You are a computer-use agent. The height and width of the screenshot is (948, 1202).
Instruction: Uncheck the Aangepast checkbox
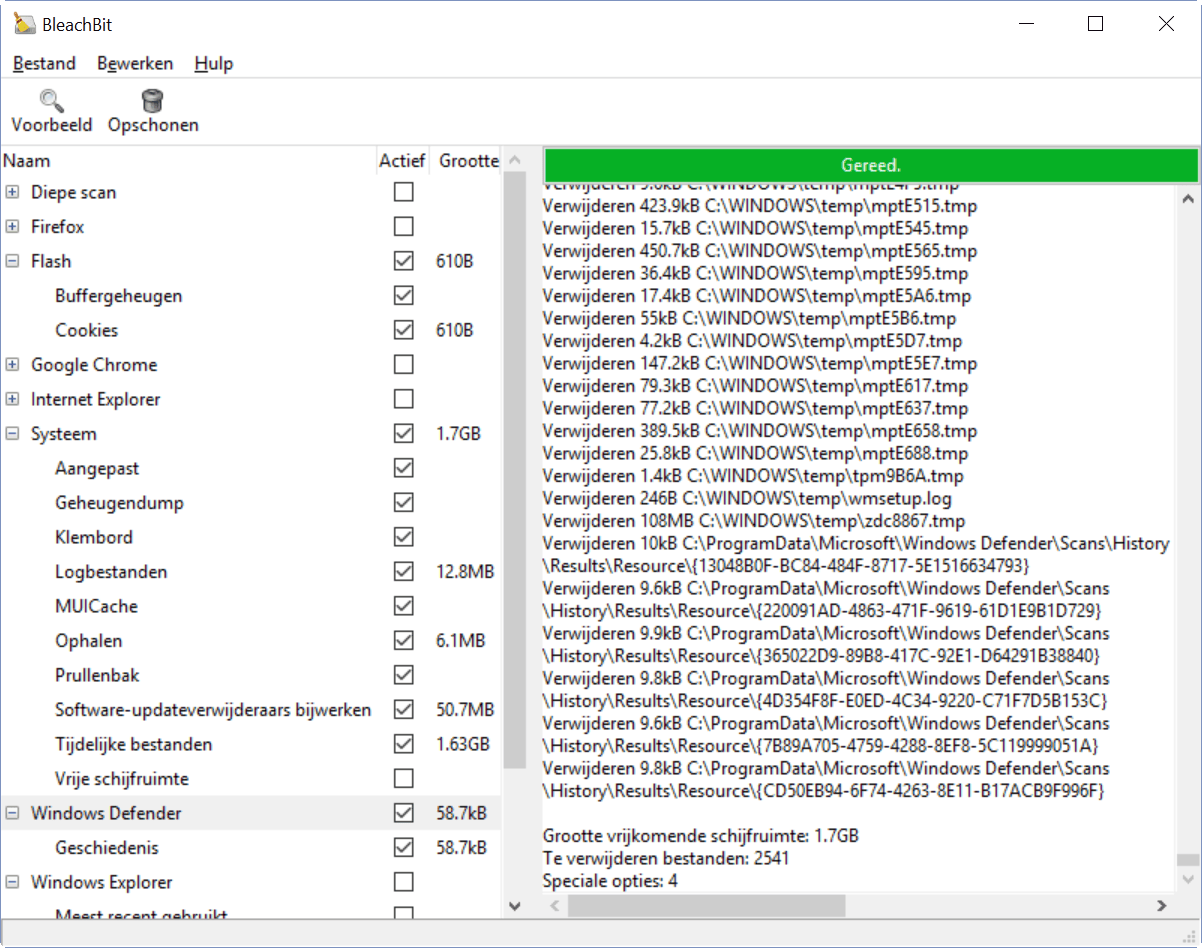(403, 468)
